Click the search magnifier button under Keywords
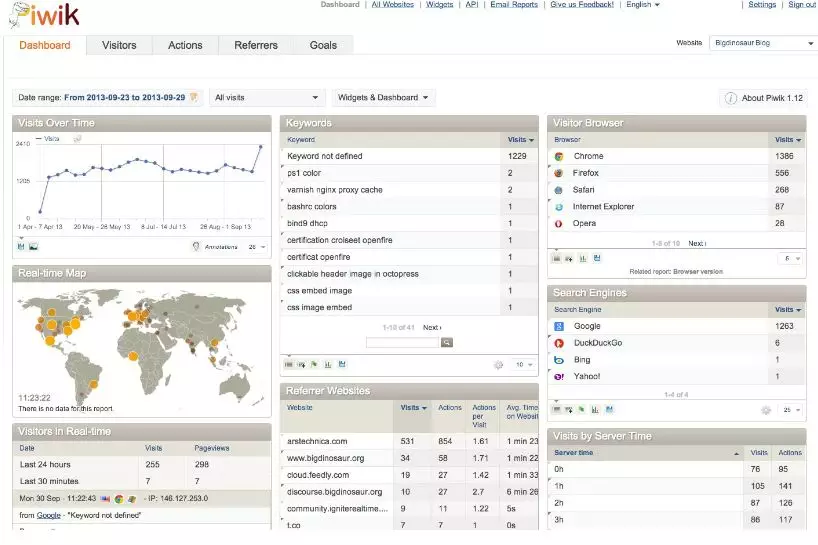This screenshot has height=545, width=818. (x=447, y=342)
